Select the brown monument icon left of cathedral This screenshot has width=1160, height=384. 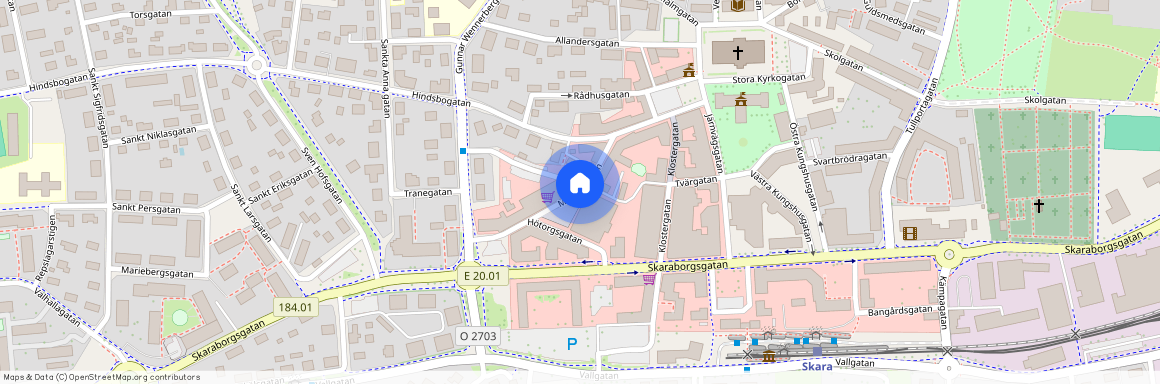pyautogui.click(x=689, y=70)
